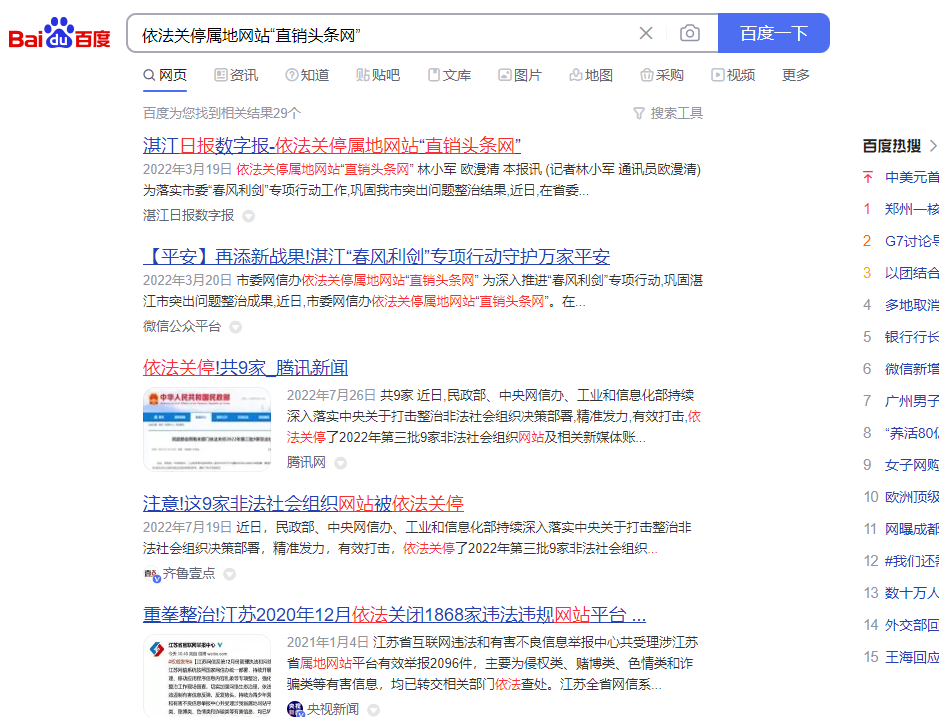Switch to the 资讯 tab
Image resolution: width=939 pixels, height=717 pixels.
pos(237,75)
